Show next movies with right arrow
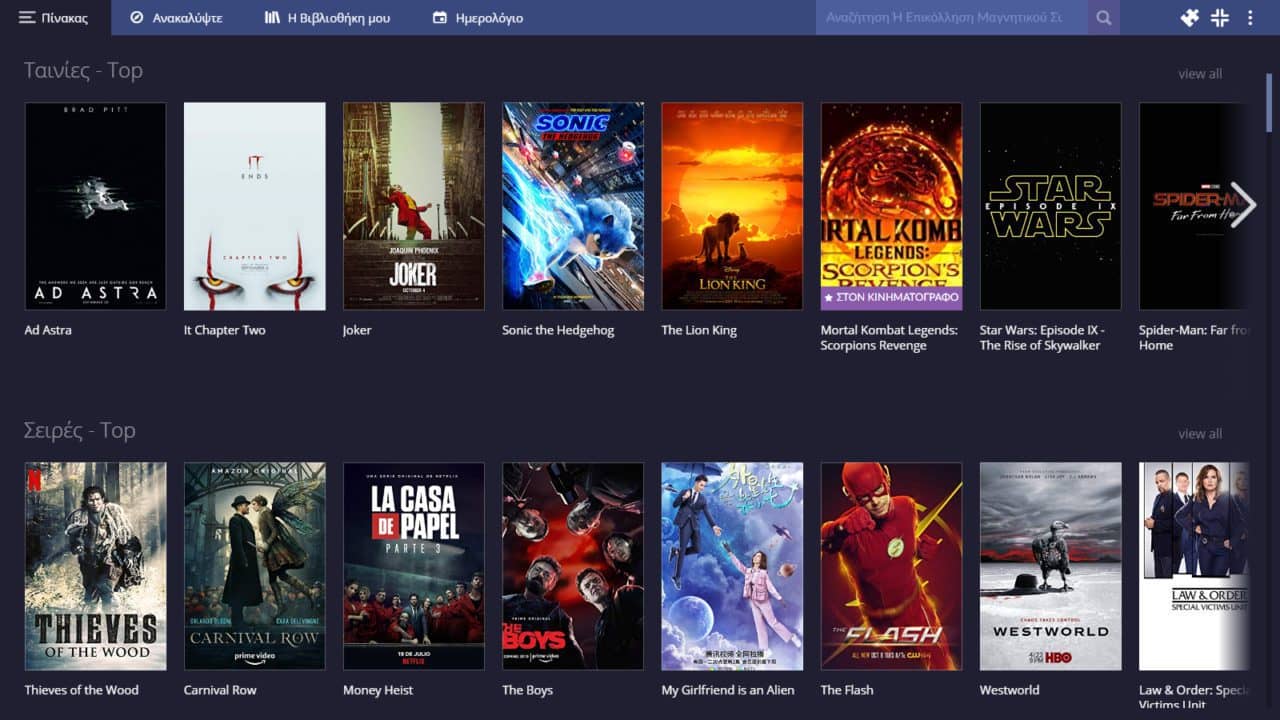This screenshot has height=720, width=1280. pos(1243,205)
